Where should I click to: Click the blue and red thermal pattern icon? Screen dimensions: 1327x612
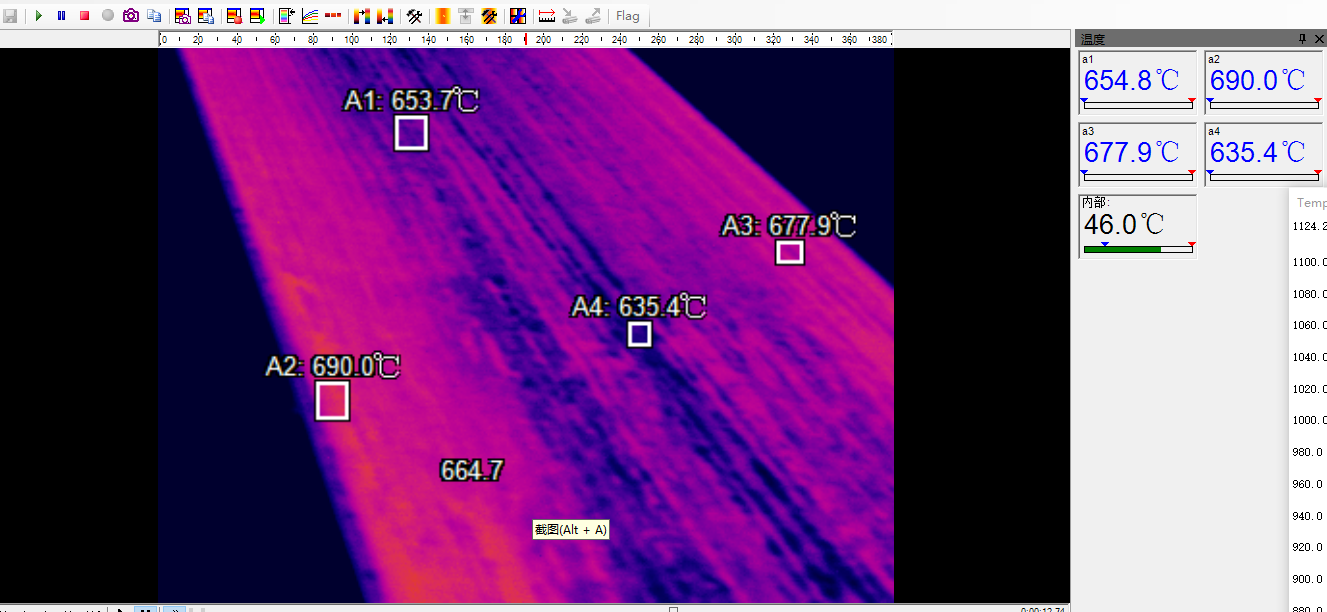pos(518,16)
